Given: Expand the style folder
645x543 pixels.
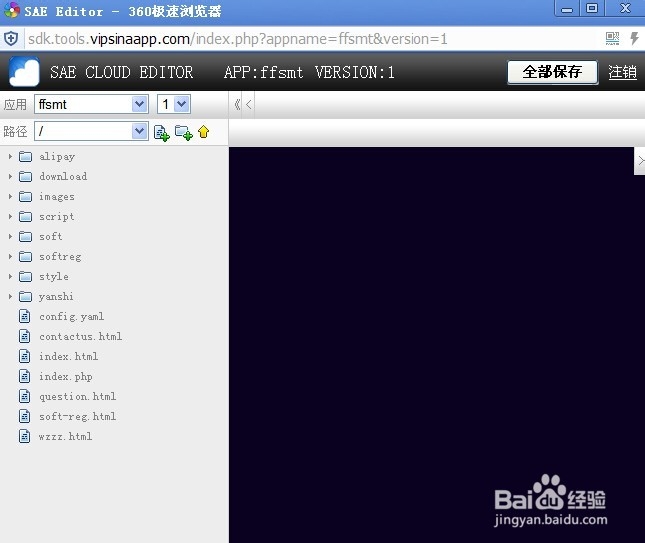Looking at the screenshot, I should [x=10, y=276].
